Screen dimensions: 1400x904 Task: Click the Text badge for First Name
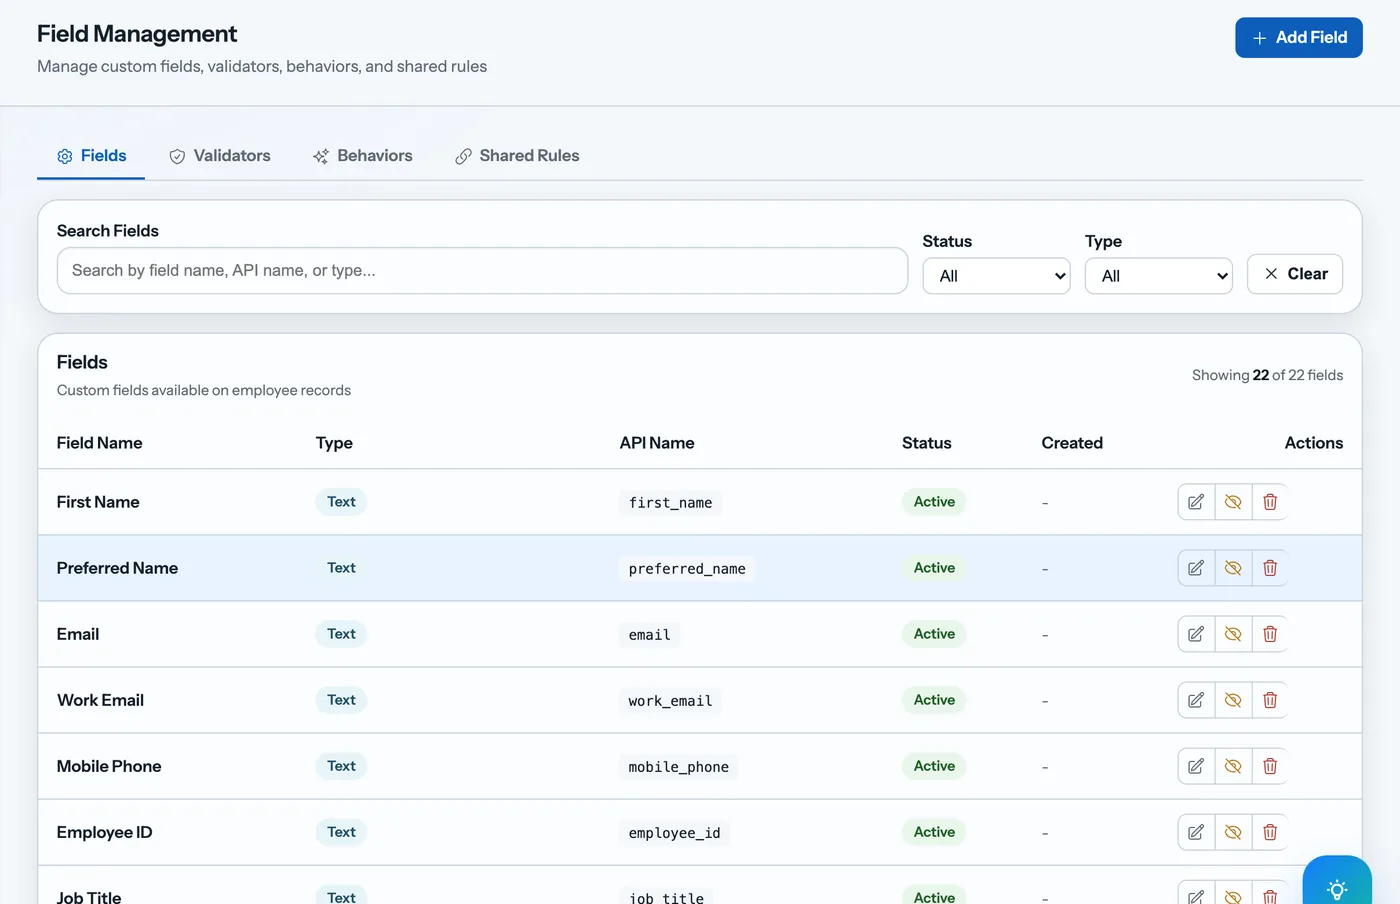tap(341, 502)
